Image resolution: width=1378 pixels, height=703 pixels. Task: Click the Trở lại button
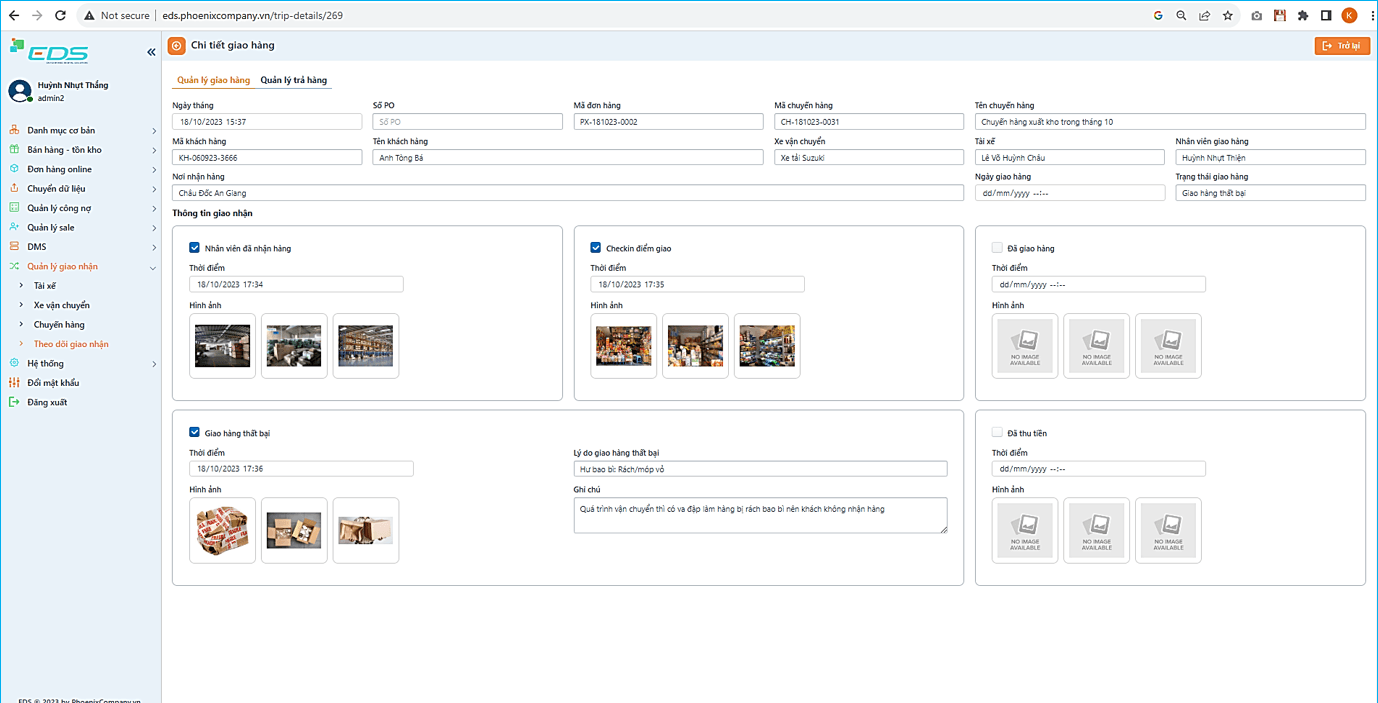[1341, 46]
